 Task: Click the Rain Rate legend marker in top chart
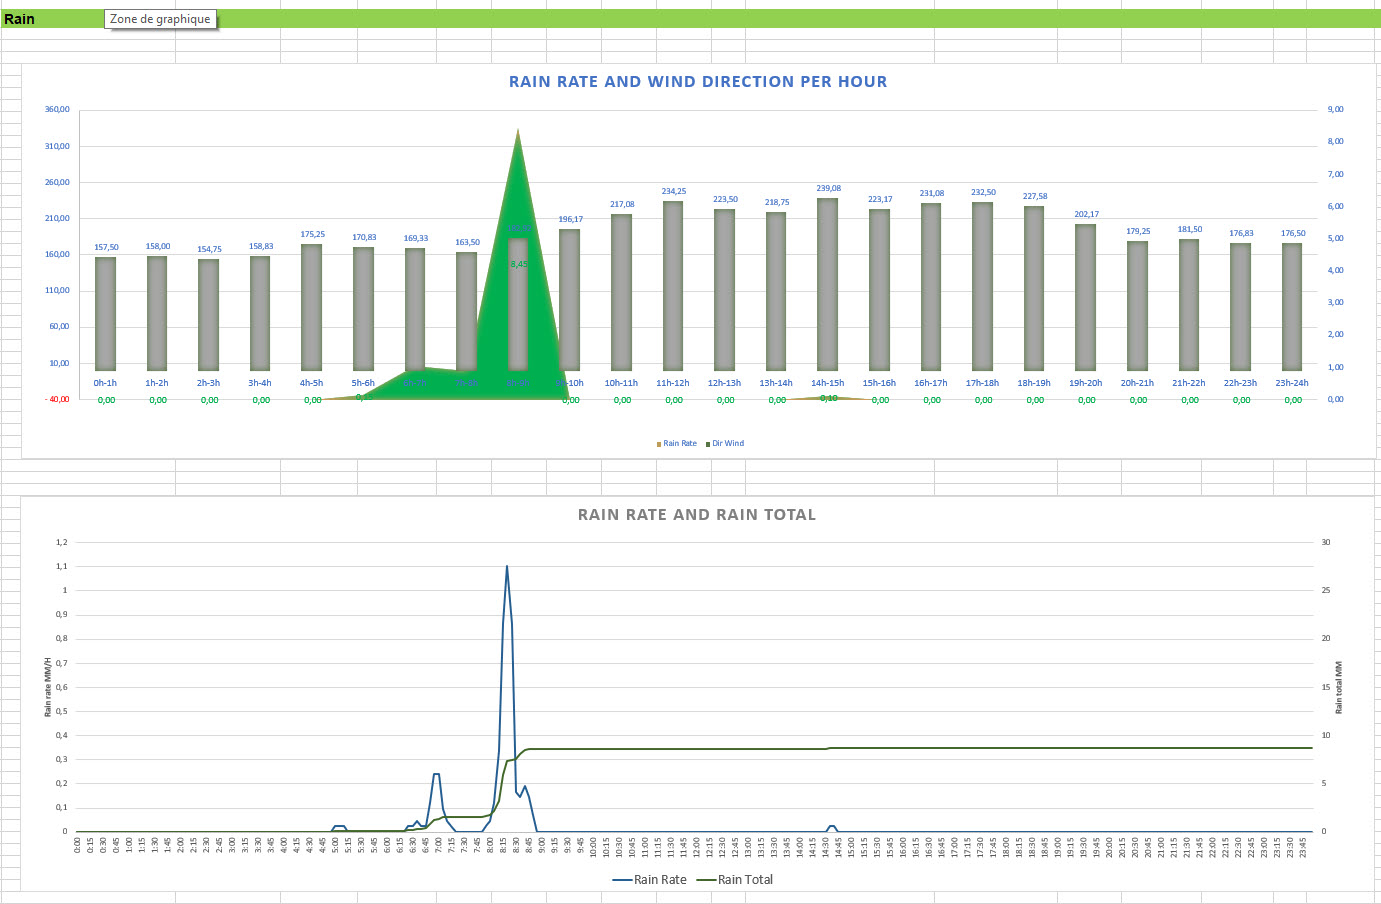click(659, 444)
